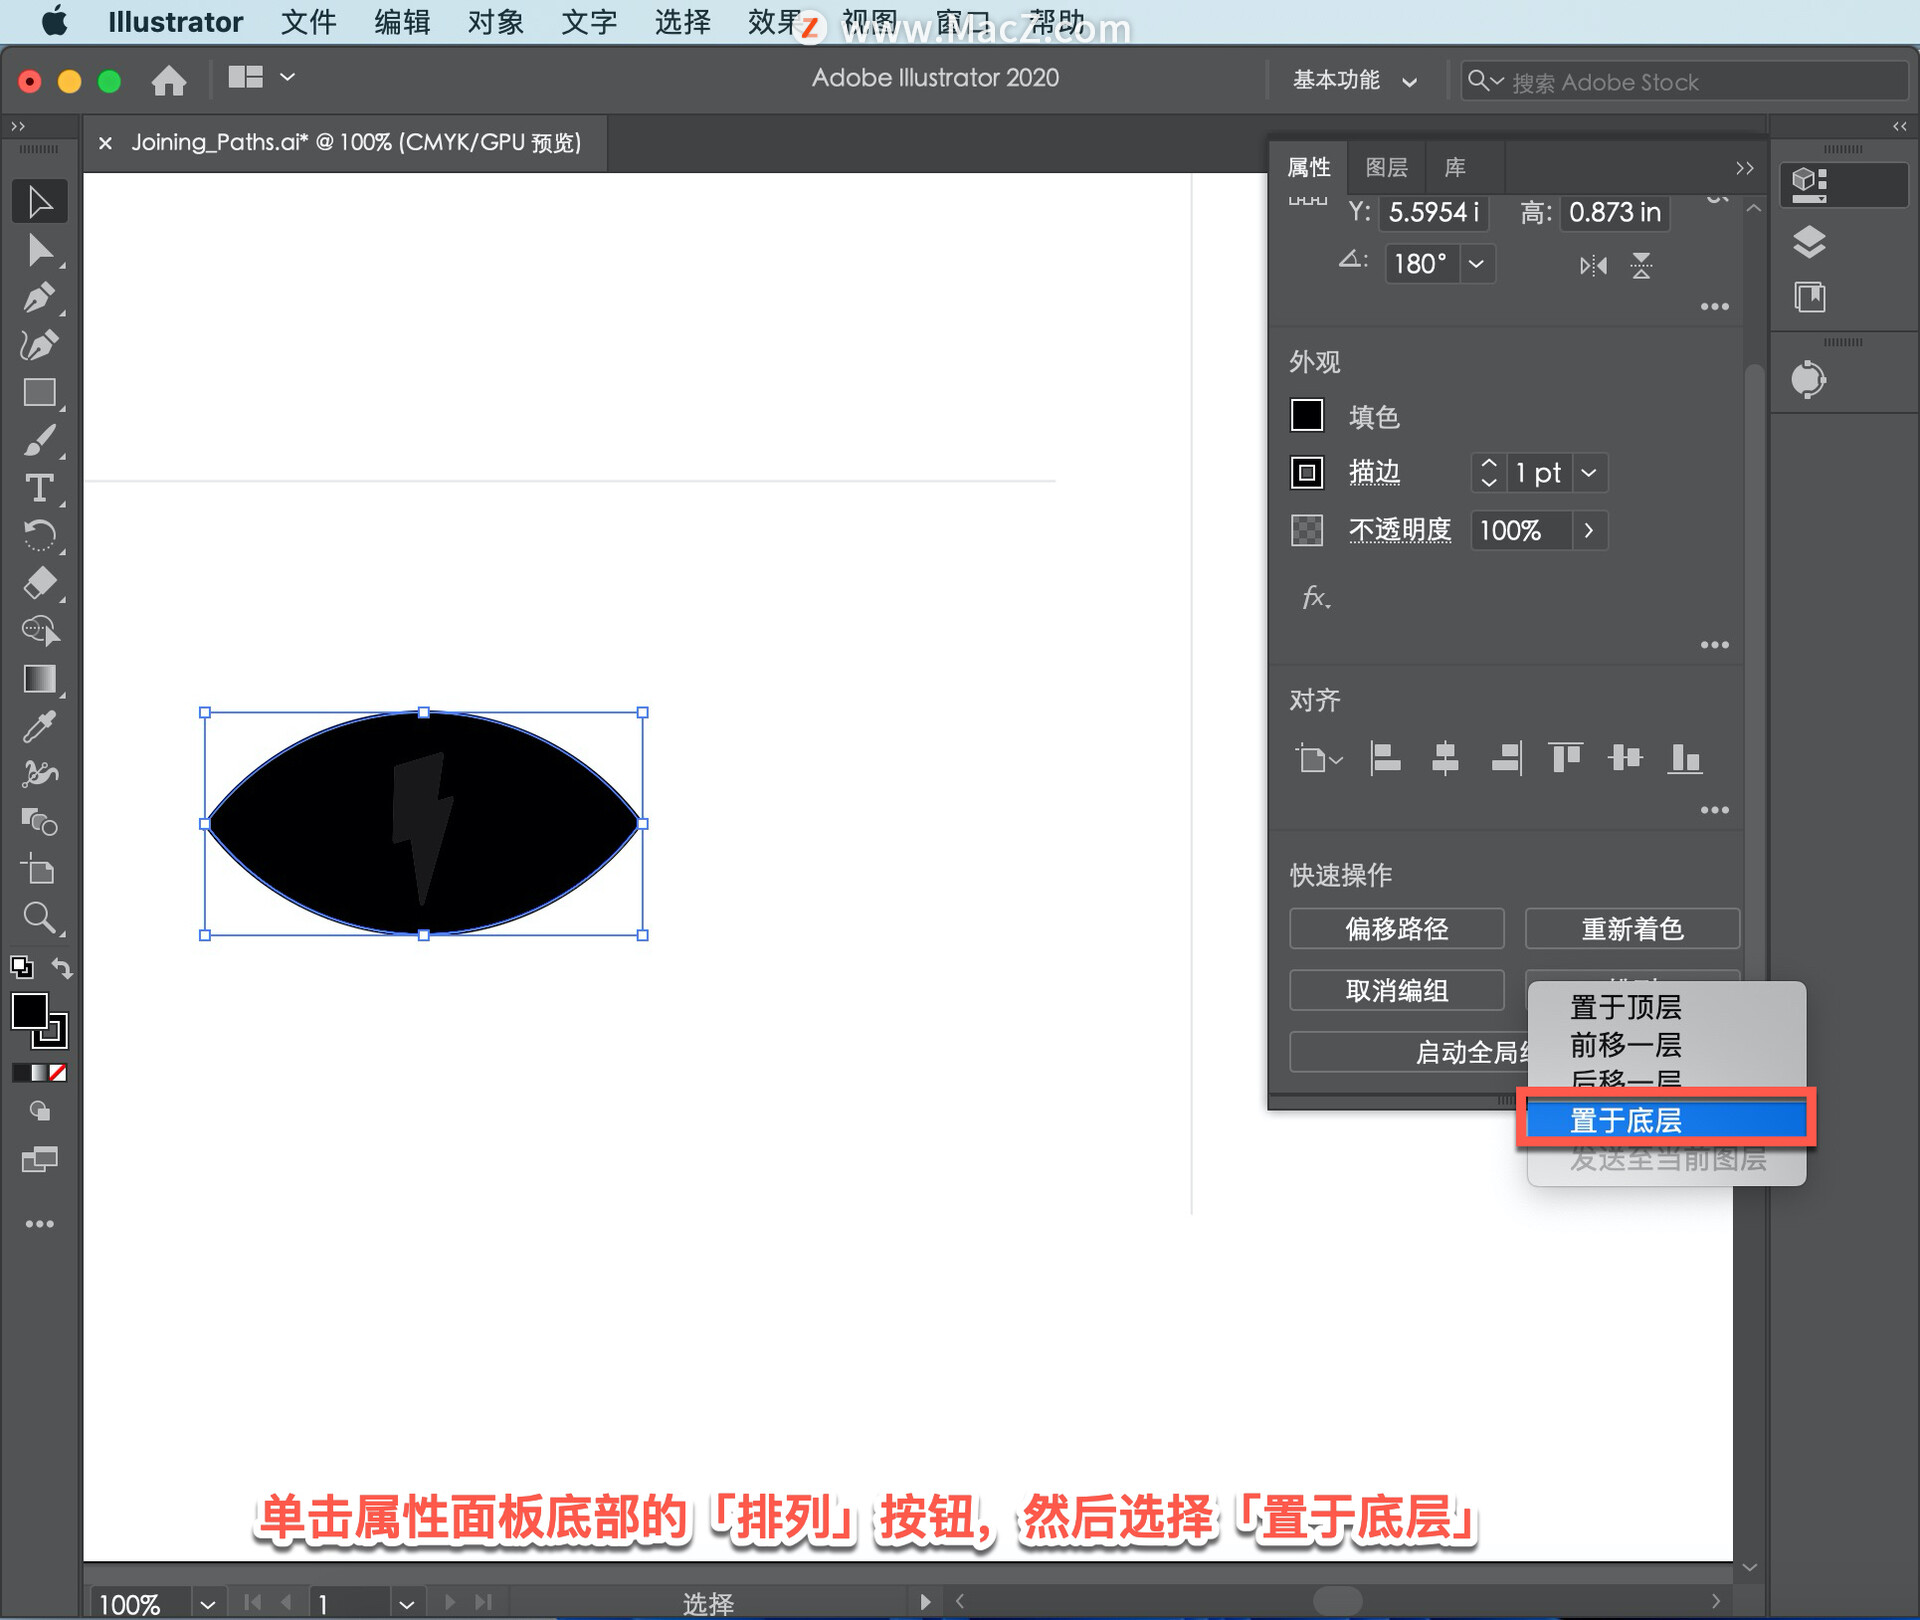Select the Pen tool

pyautogui.click(x=39, y=297)
